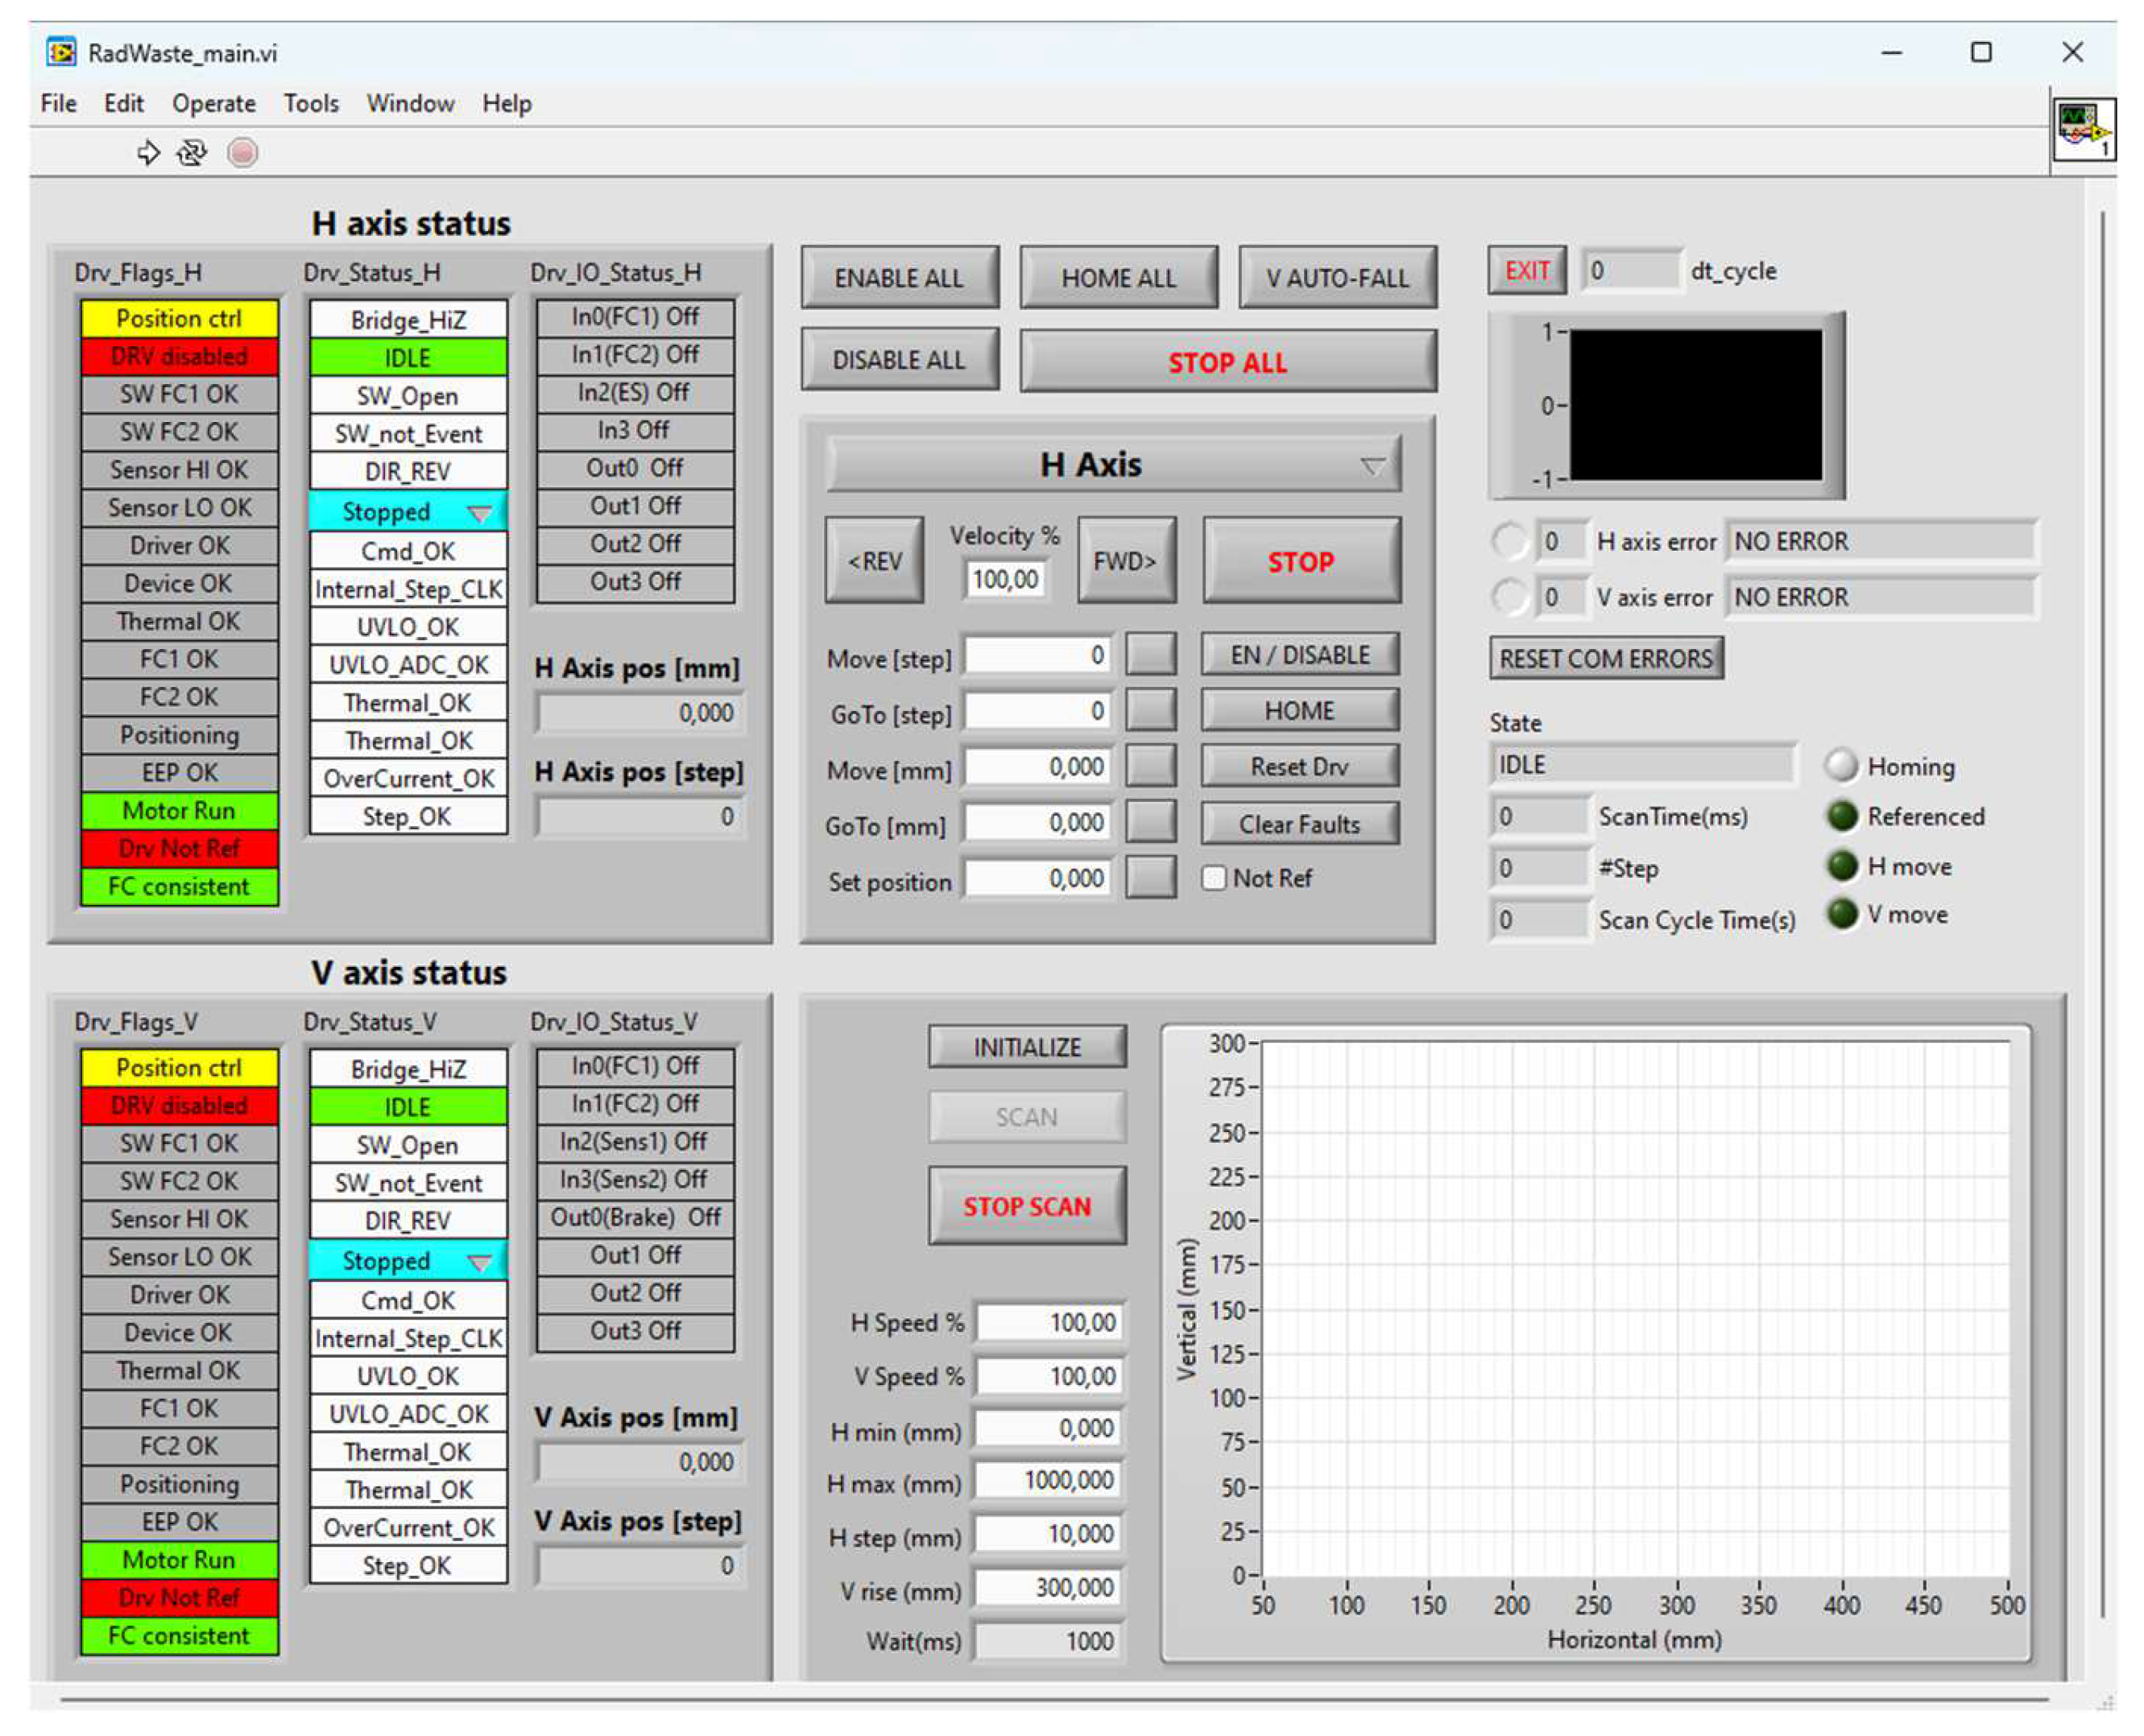Open the Tools menu

[310, 103]
